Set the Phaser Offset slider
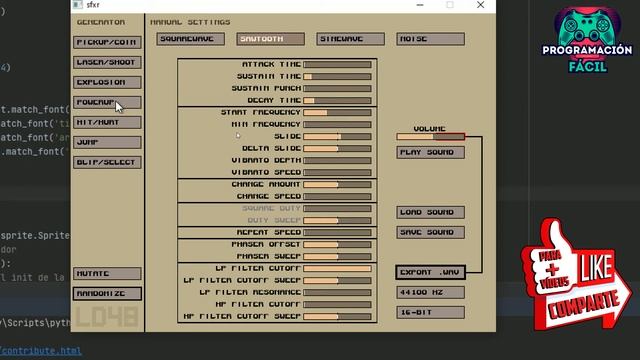Viewport: 640px width, 360px height. tap(338, 244)
